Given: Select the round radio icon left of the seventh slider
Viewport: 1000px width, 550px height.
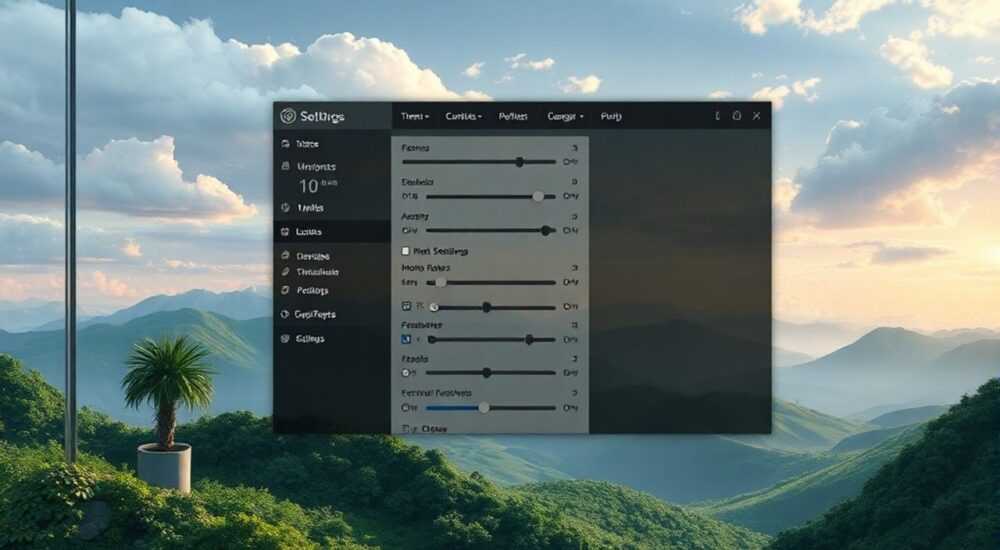Looking at the screenshot, I should (x=406, y=373).
